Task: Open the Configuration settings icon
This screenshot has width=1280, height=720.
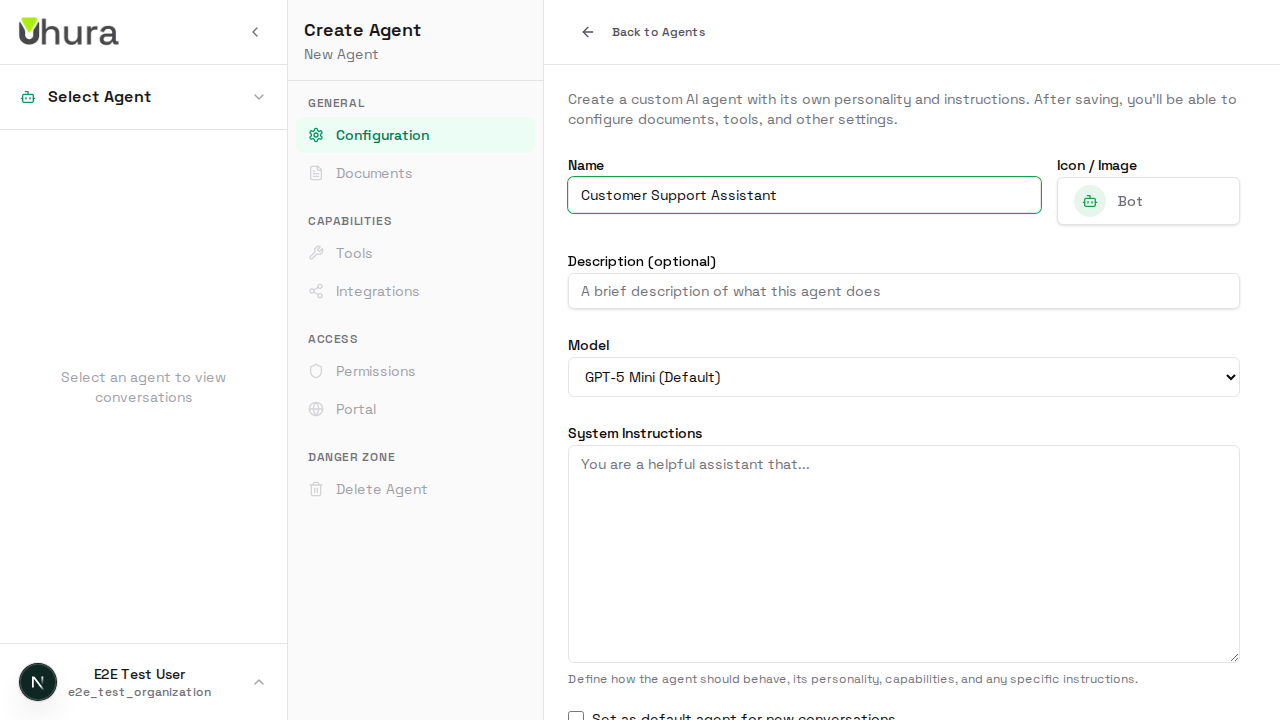Action: tap(316, 135)
